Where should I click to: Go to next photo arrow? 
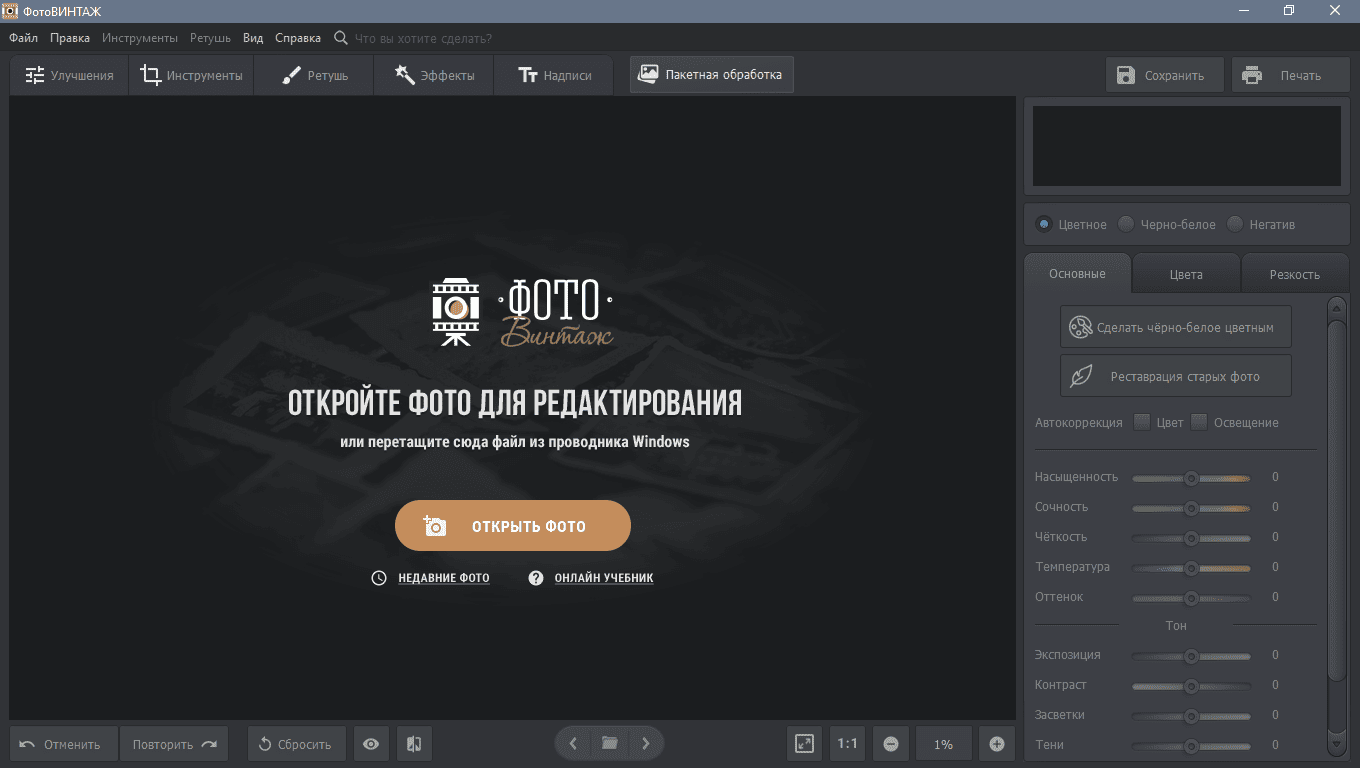coord(646,743)
